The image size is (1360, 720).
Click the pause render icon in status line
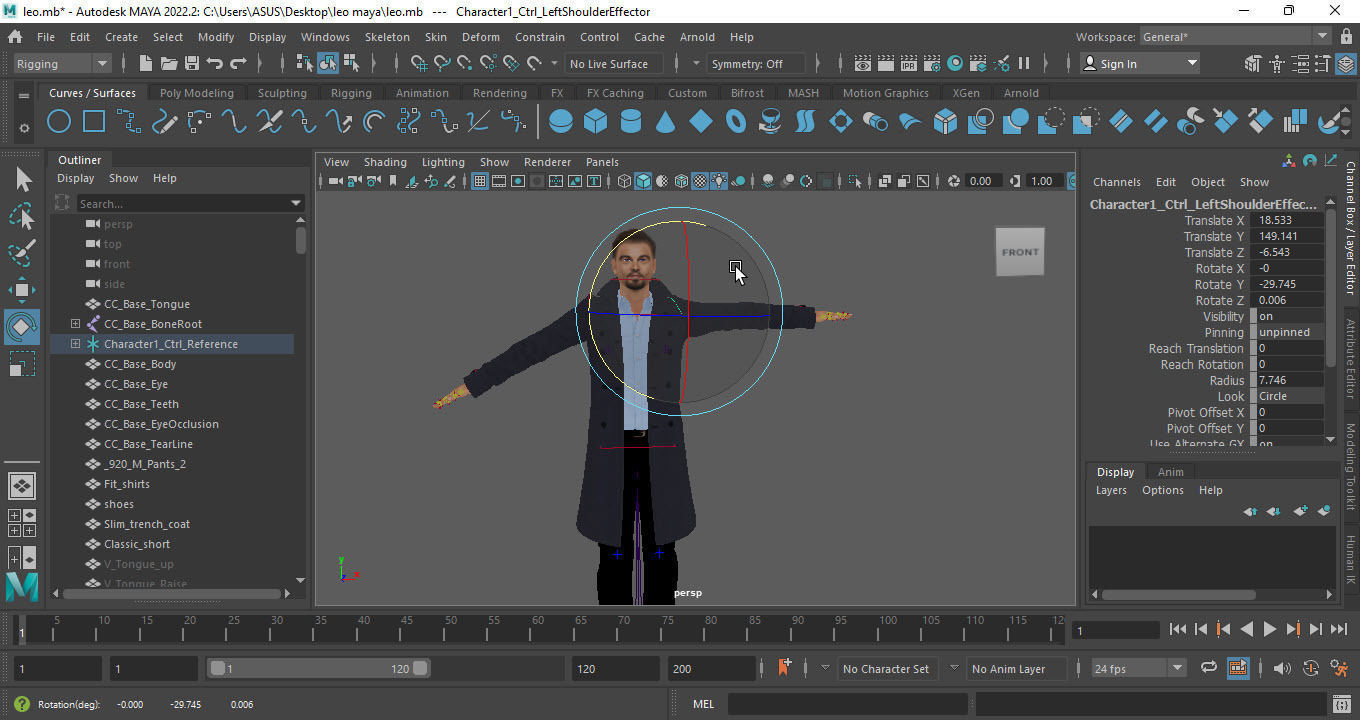point(1024,64)
